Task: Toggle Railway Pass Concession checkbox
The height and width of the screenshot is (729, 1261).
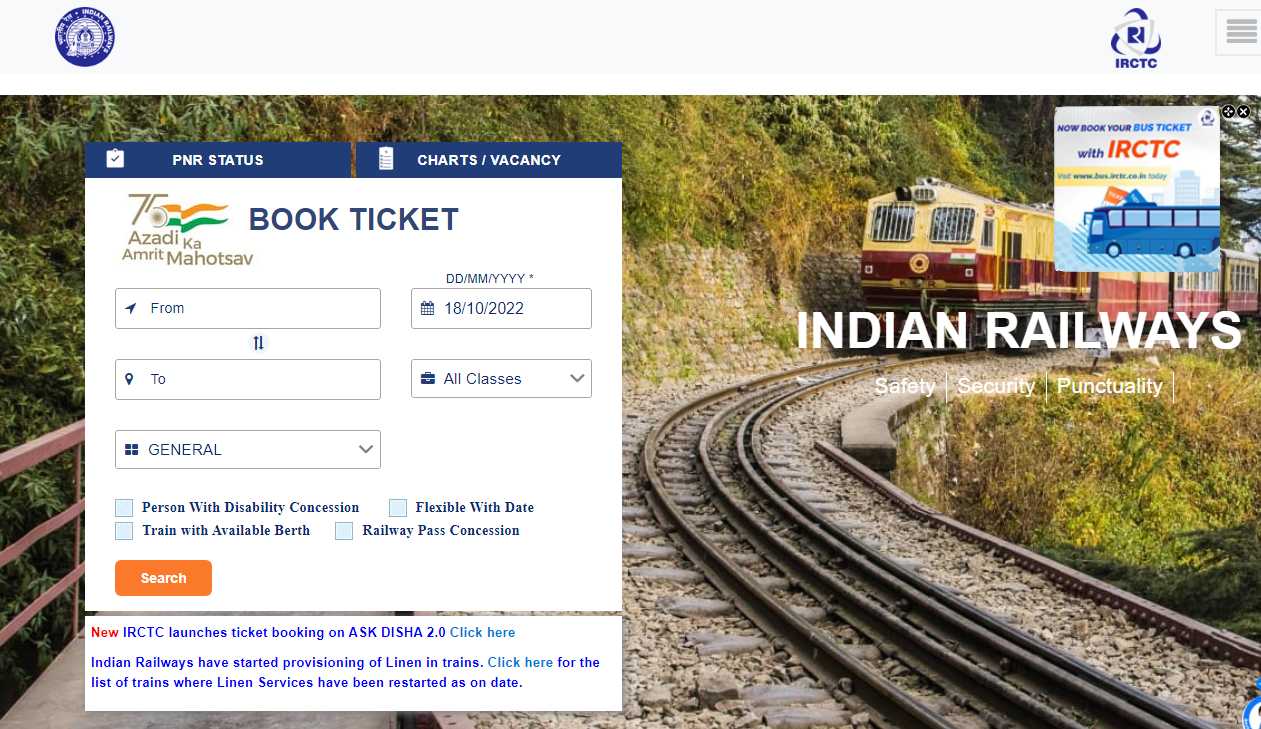Action: 344,531
